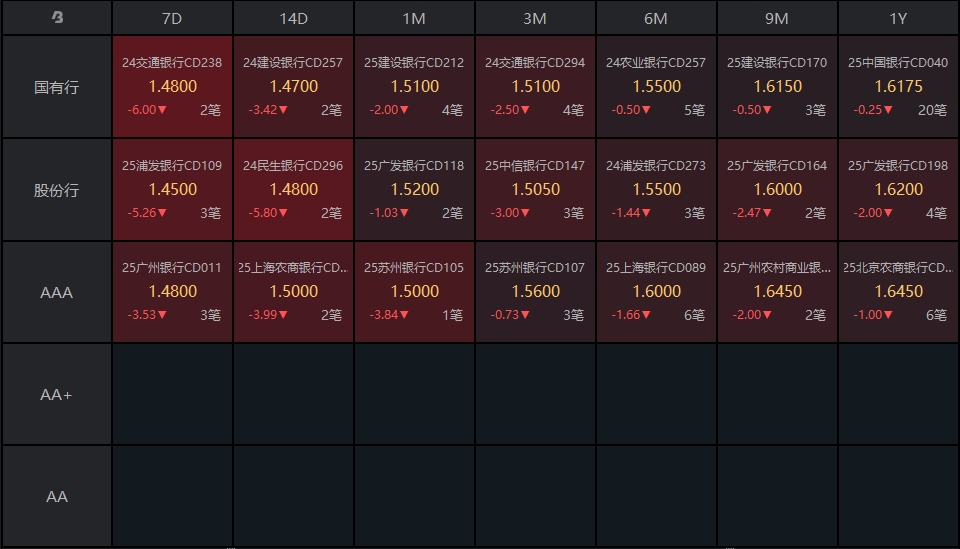
Task: Open the 25广发银行CD118 cell
Action: [x=414, y=189]
